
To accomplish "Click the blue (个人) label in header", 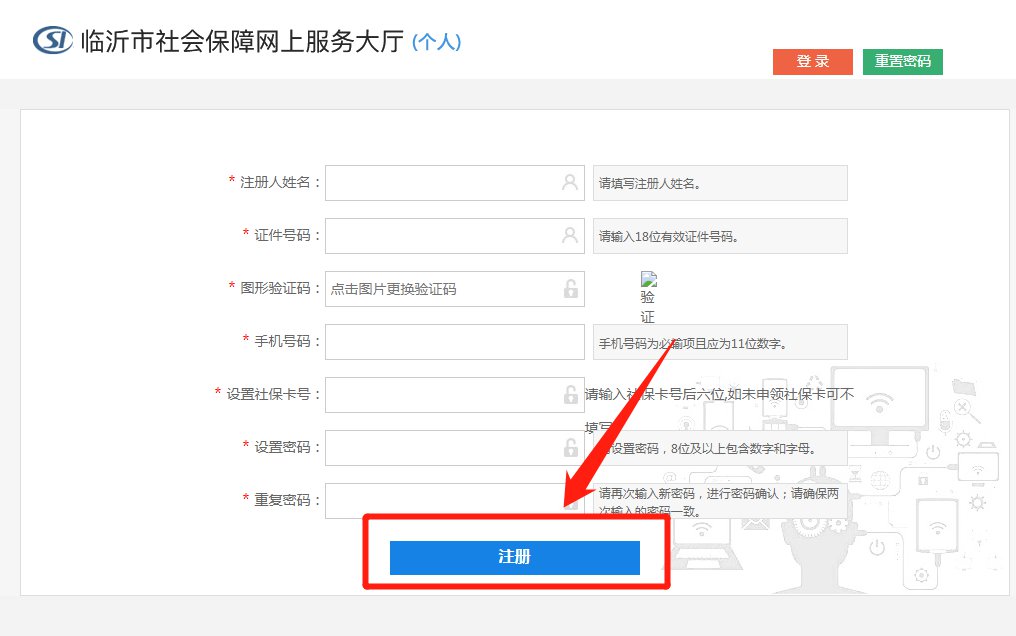I will 437,43.
